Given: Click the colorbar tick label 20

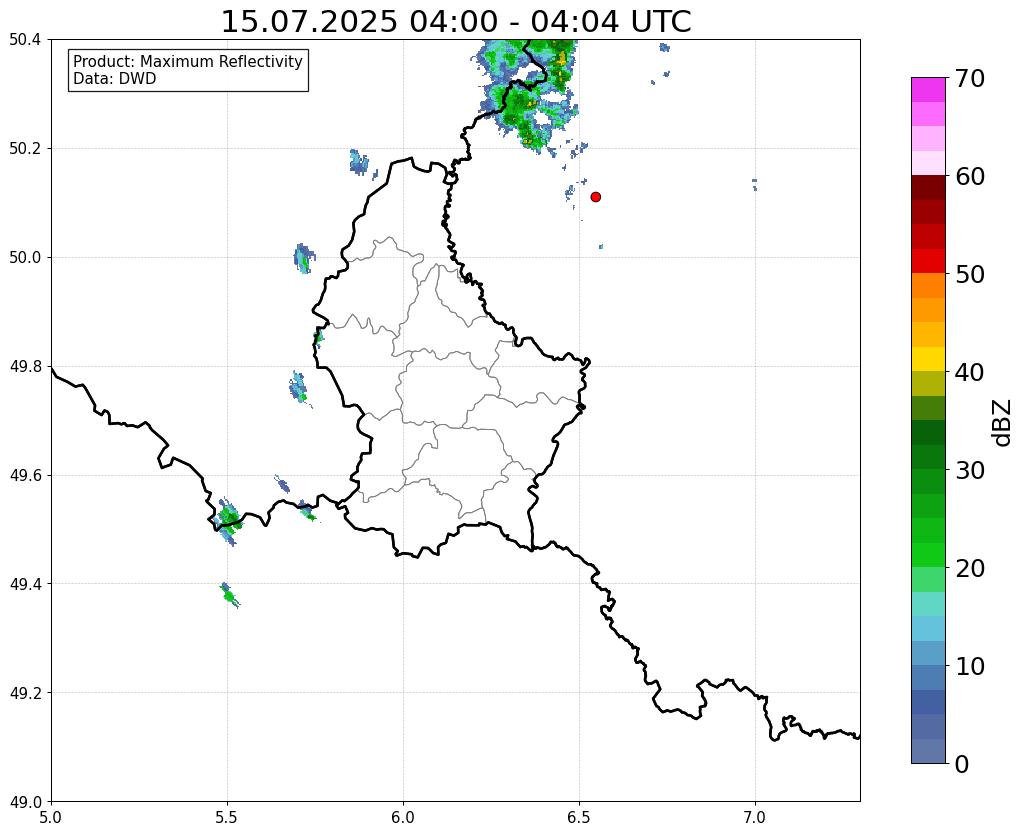Looking at the screenshot, I should [969, 568].
